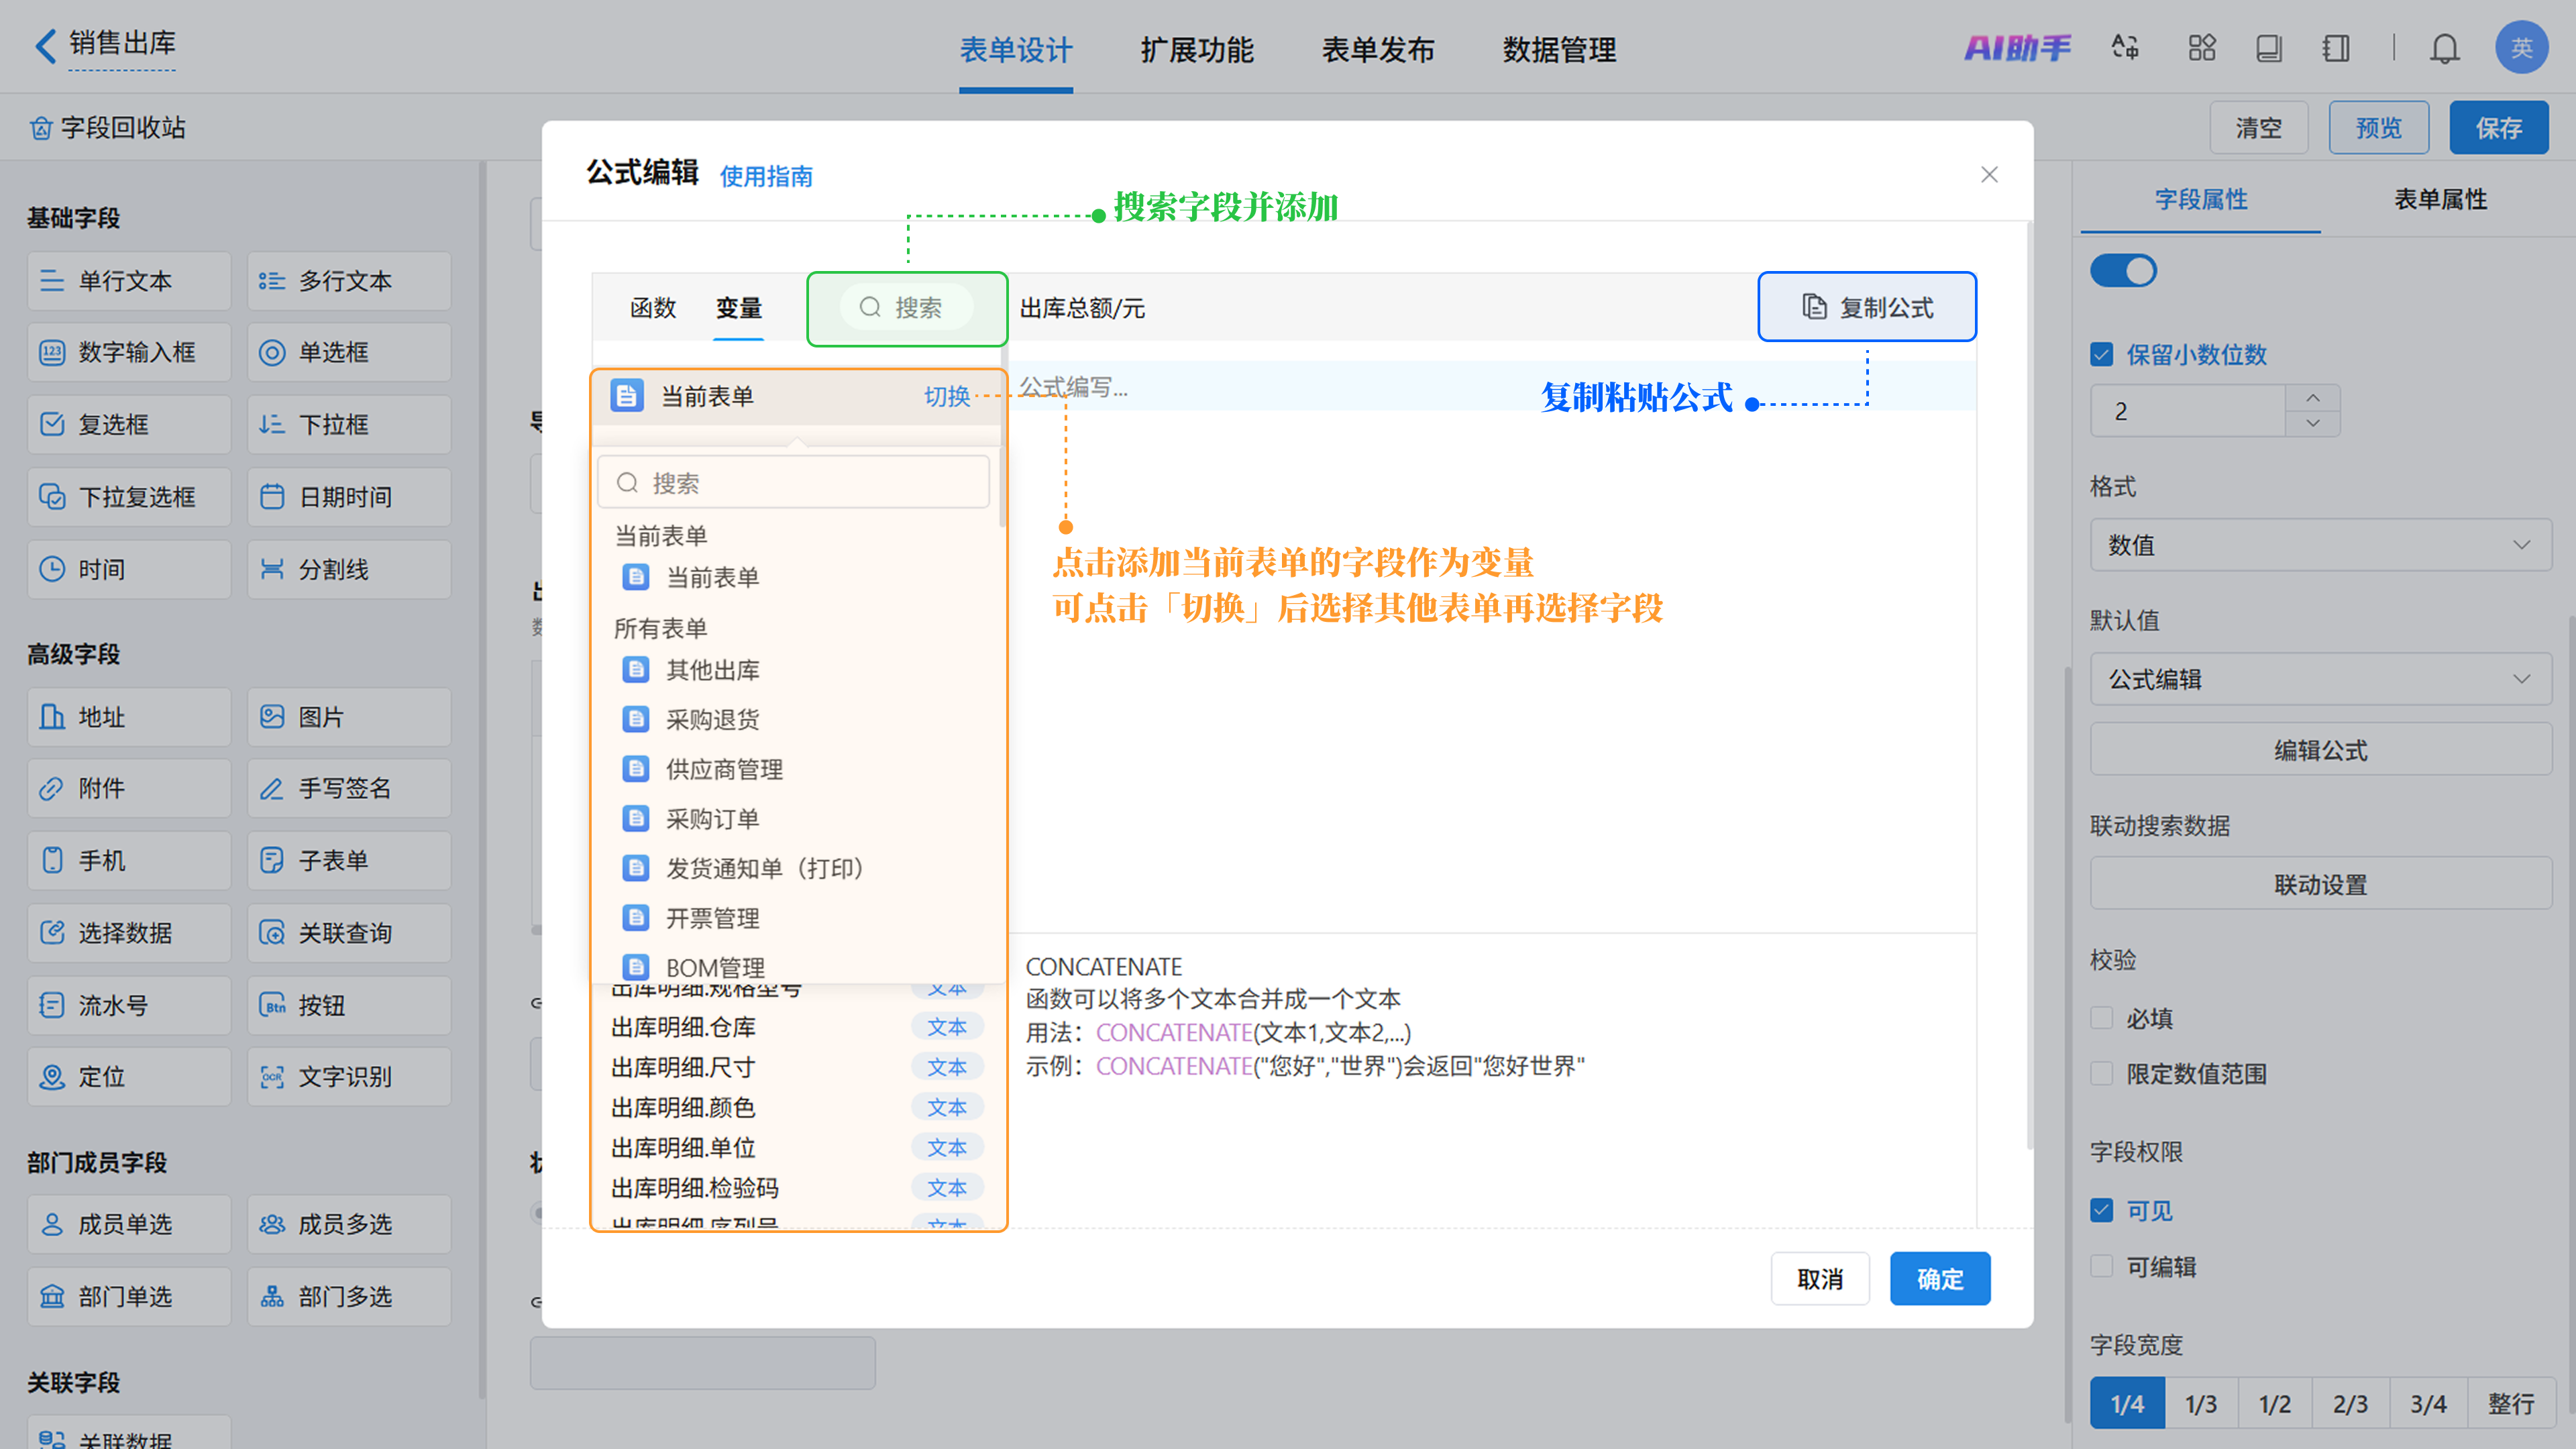The width and height of the screenshot is (2576, 1449).
Task: Open the 表单属性 tab
Action: tap(2439, 199)
